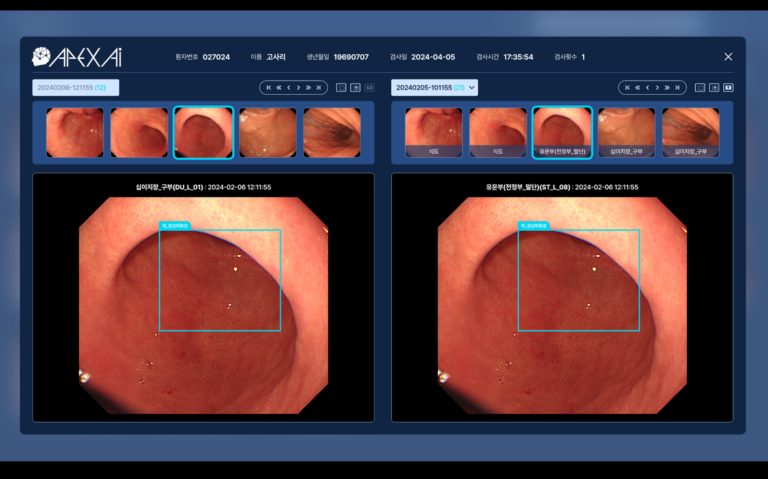768x479 pixels.
Task: Jump to first image in right navigator
Action: coord(627,88)
